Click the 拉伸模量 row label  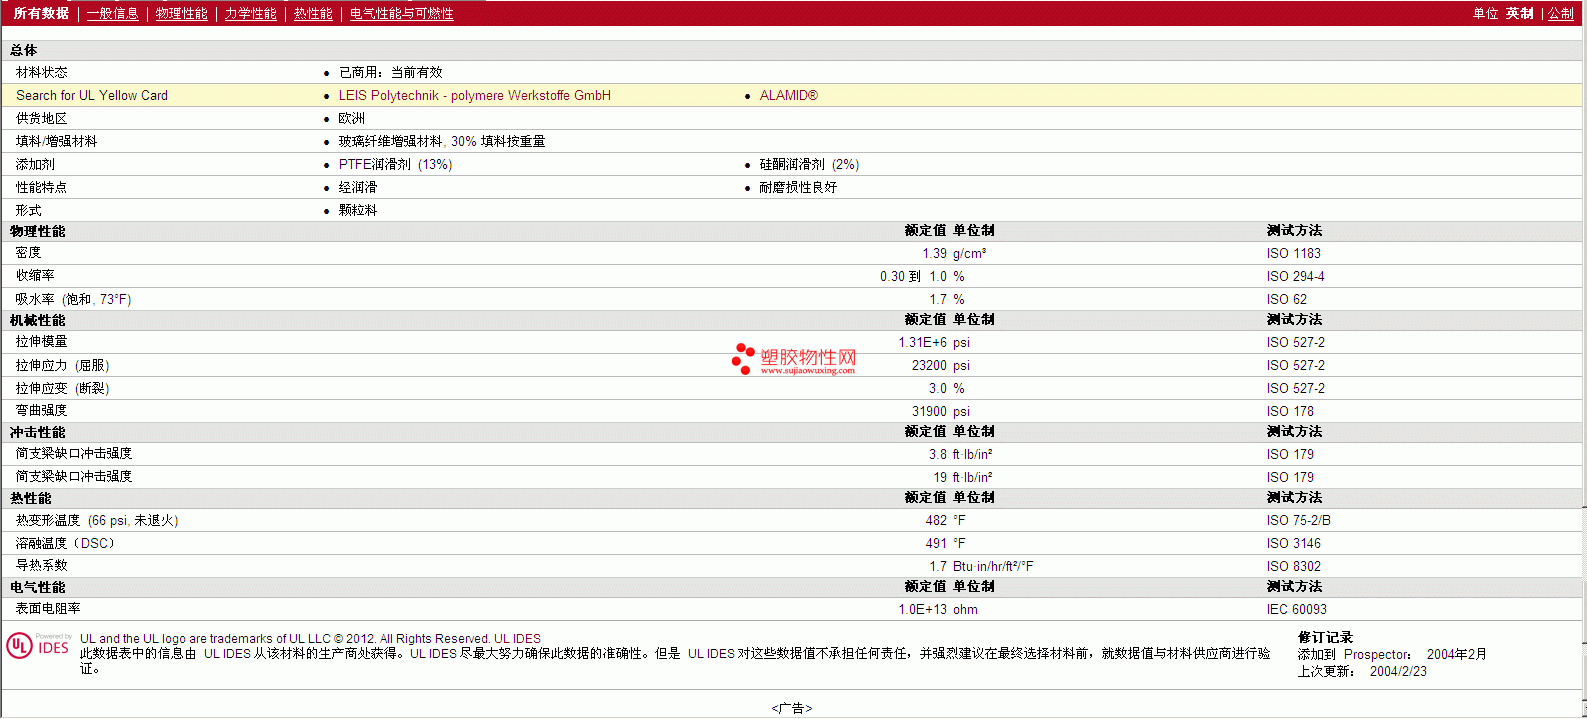(x=42, y=342)
